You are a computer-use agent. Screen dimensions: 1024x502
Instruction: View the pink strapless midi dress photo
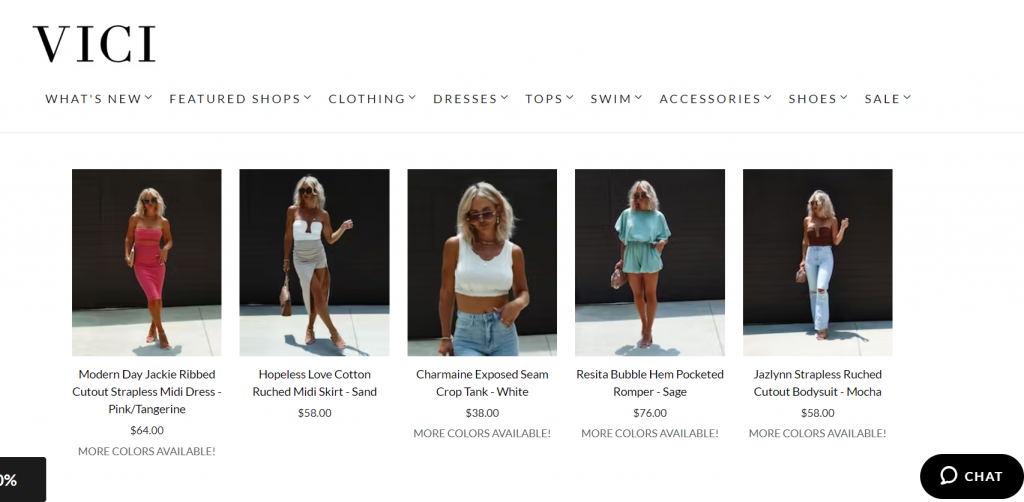click(x=147, y=262)
